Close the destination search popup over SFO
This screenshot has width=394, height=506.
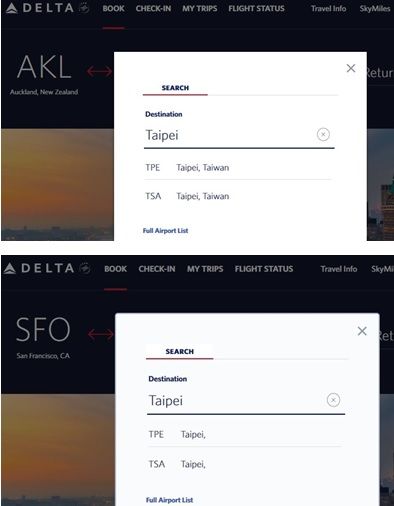(x=362, y=331)
